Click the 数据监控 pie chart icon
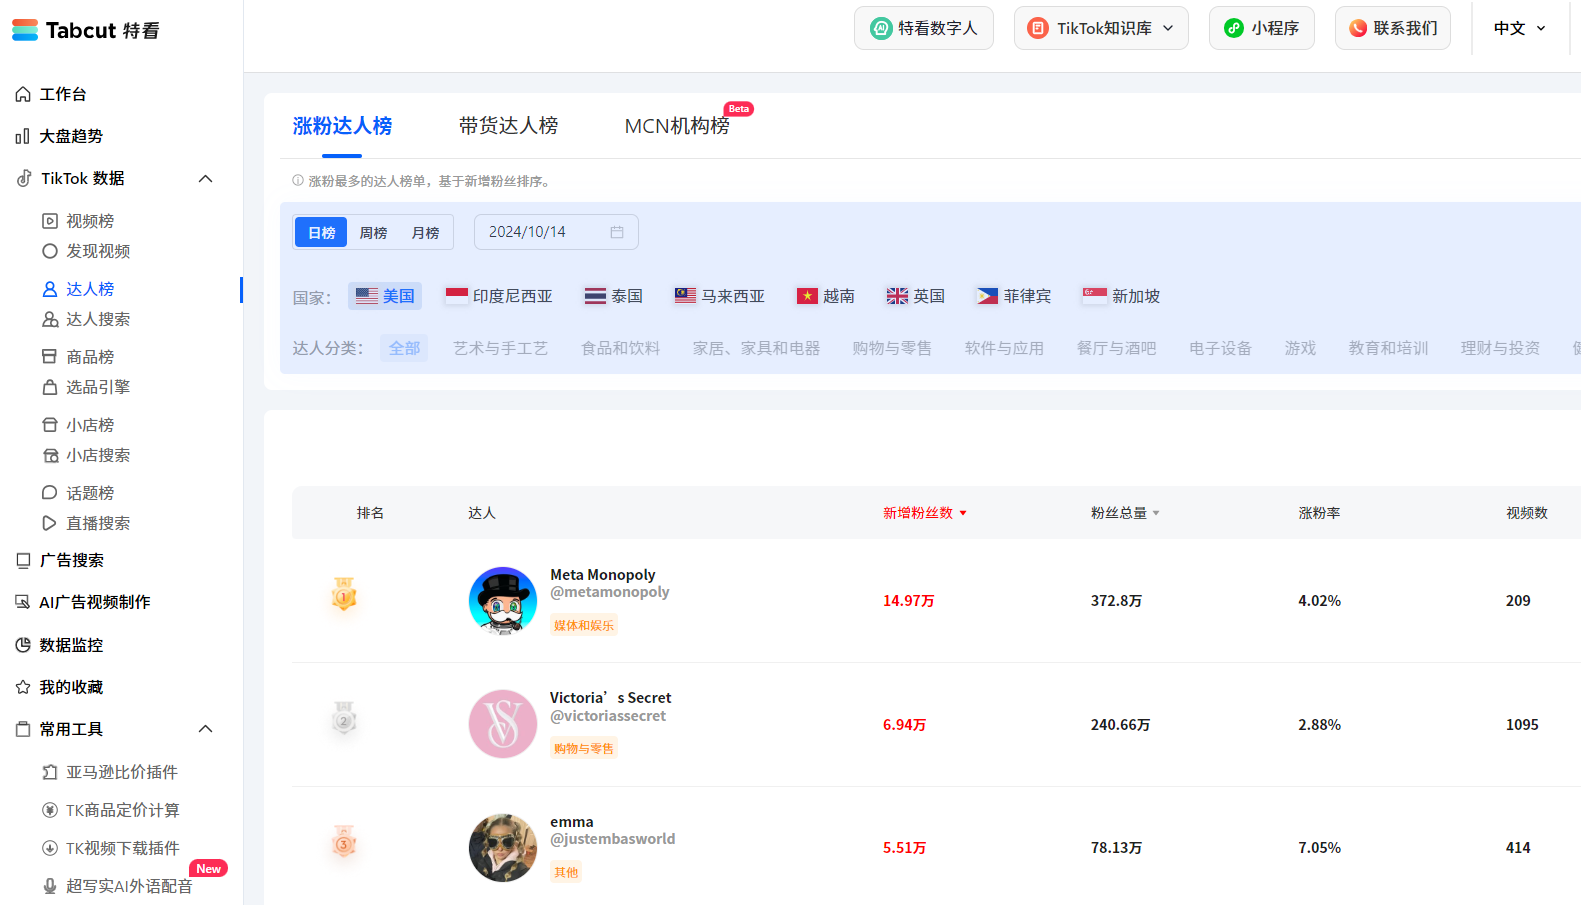The height and width of the screenshot is (905, 1581). click(23, 645)
